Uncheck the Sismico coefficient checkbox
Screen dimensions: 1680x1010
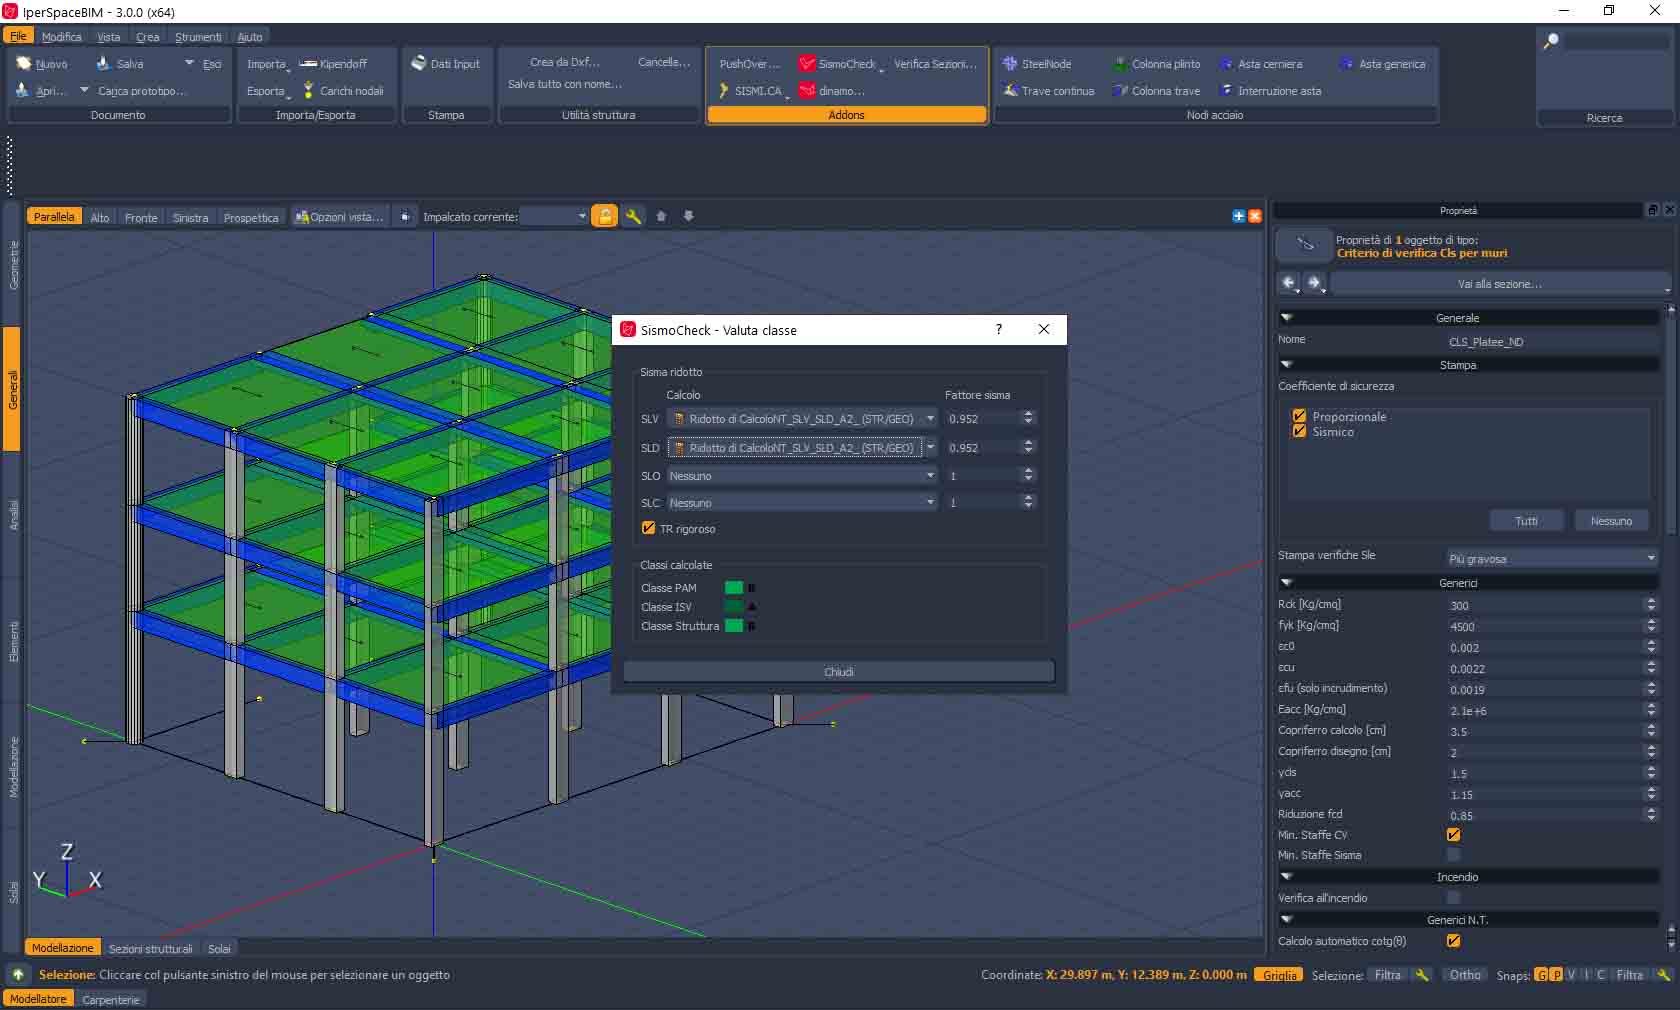pyautogui.click(x=1299, y=431)
